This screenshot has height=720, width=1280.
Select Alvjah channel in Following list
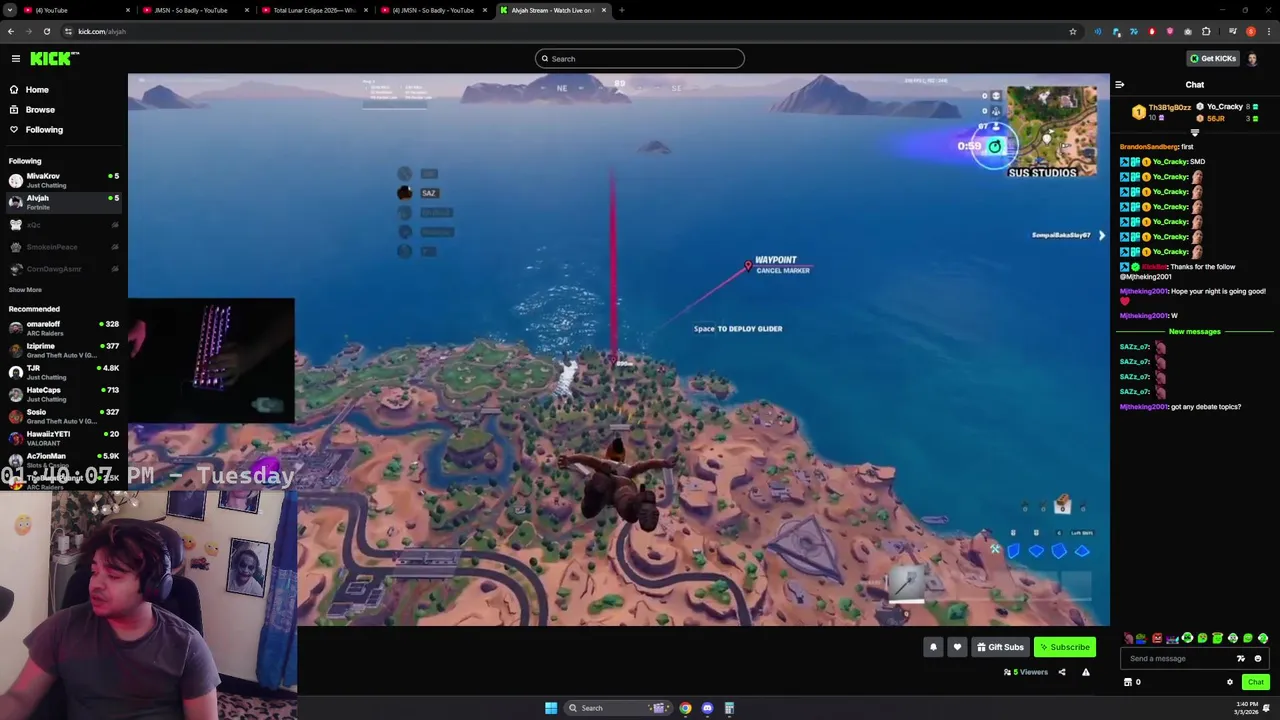(62, 202)
